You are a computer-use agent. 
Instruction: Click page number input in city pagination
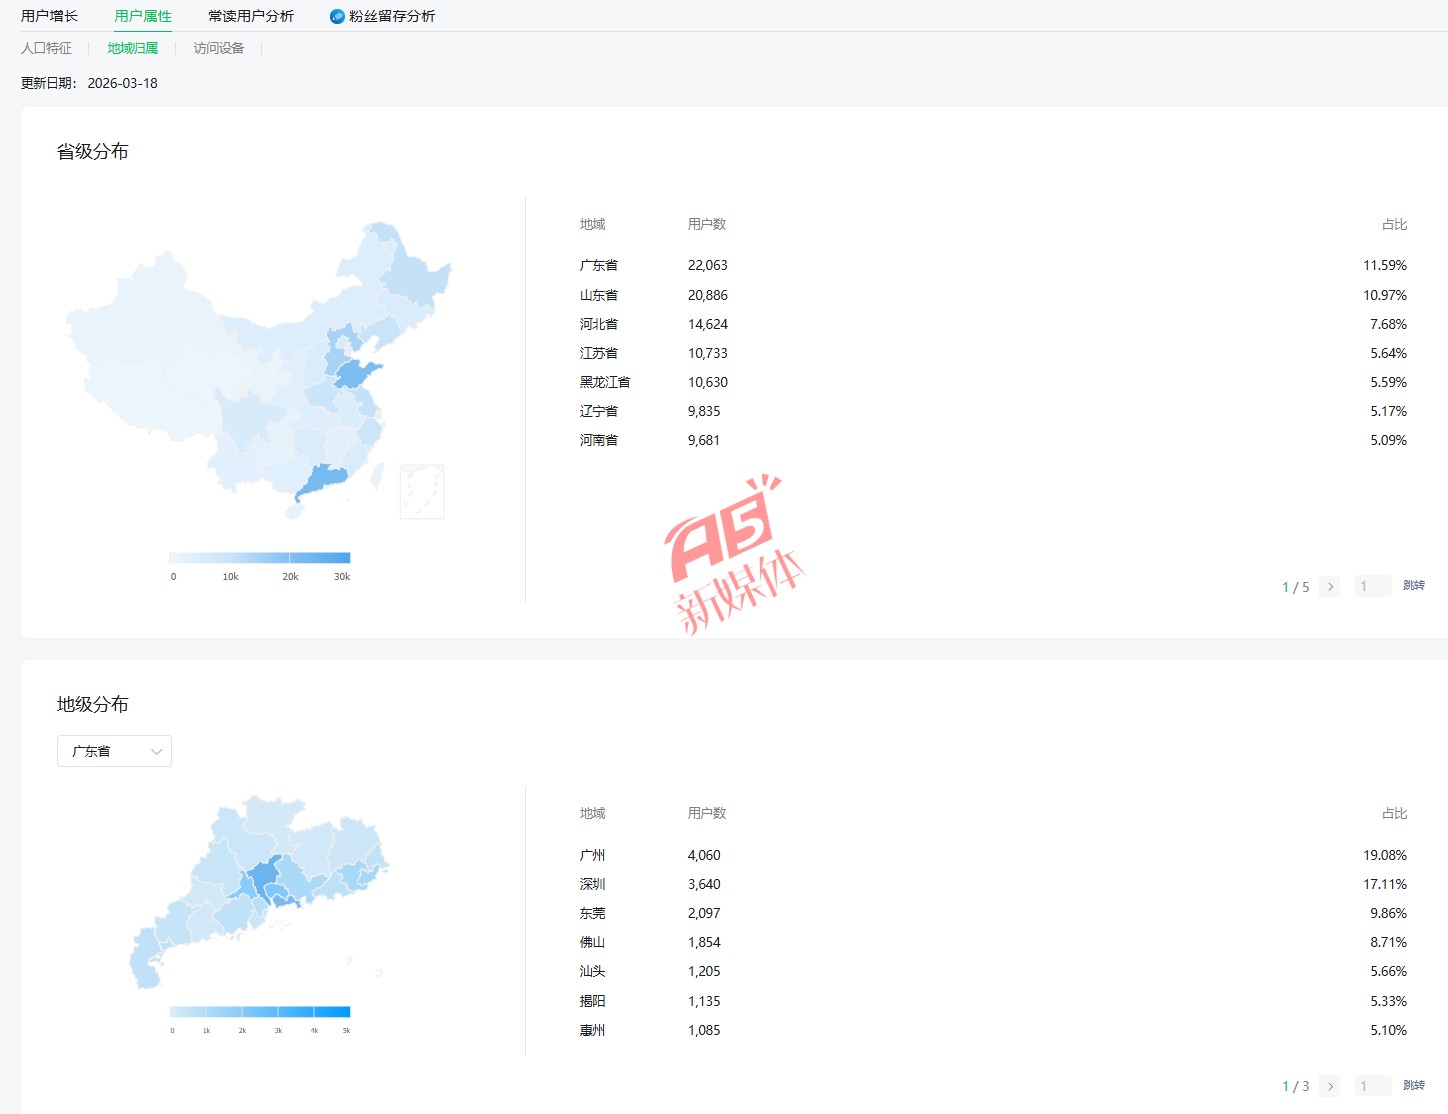tap(1372, 1086)
